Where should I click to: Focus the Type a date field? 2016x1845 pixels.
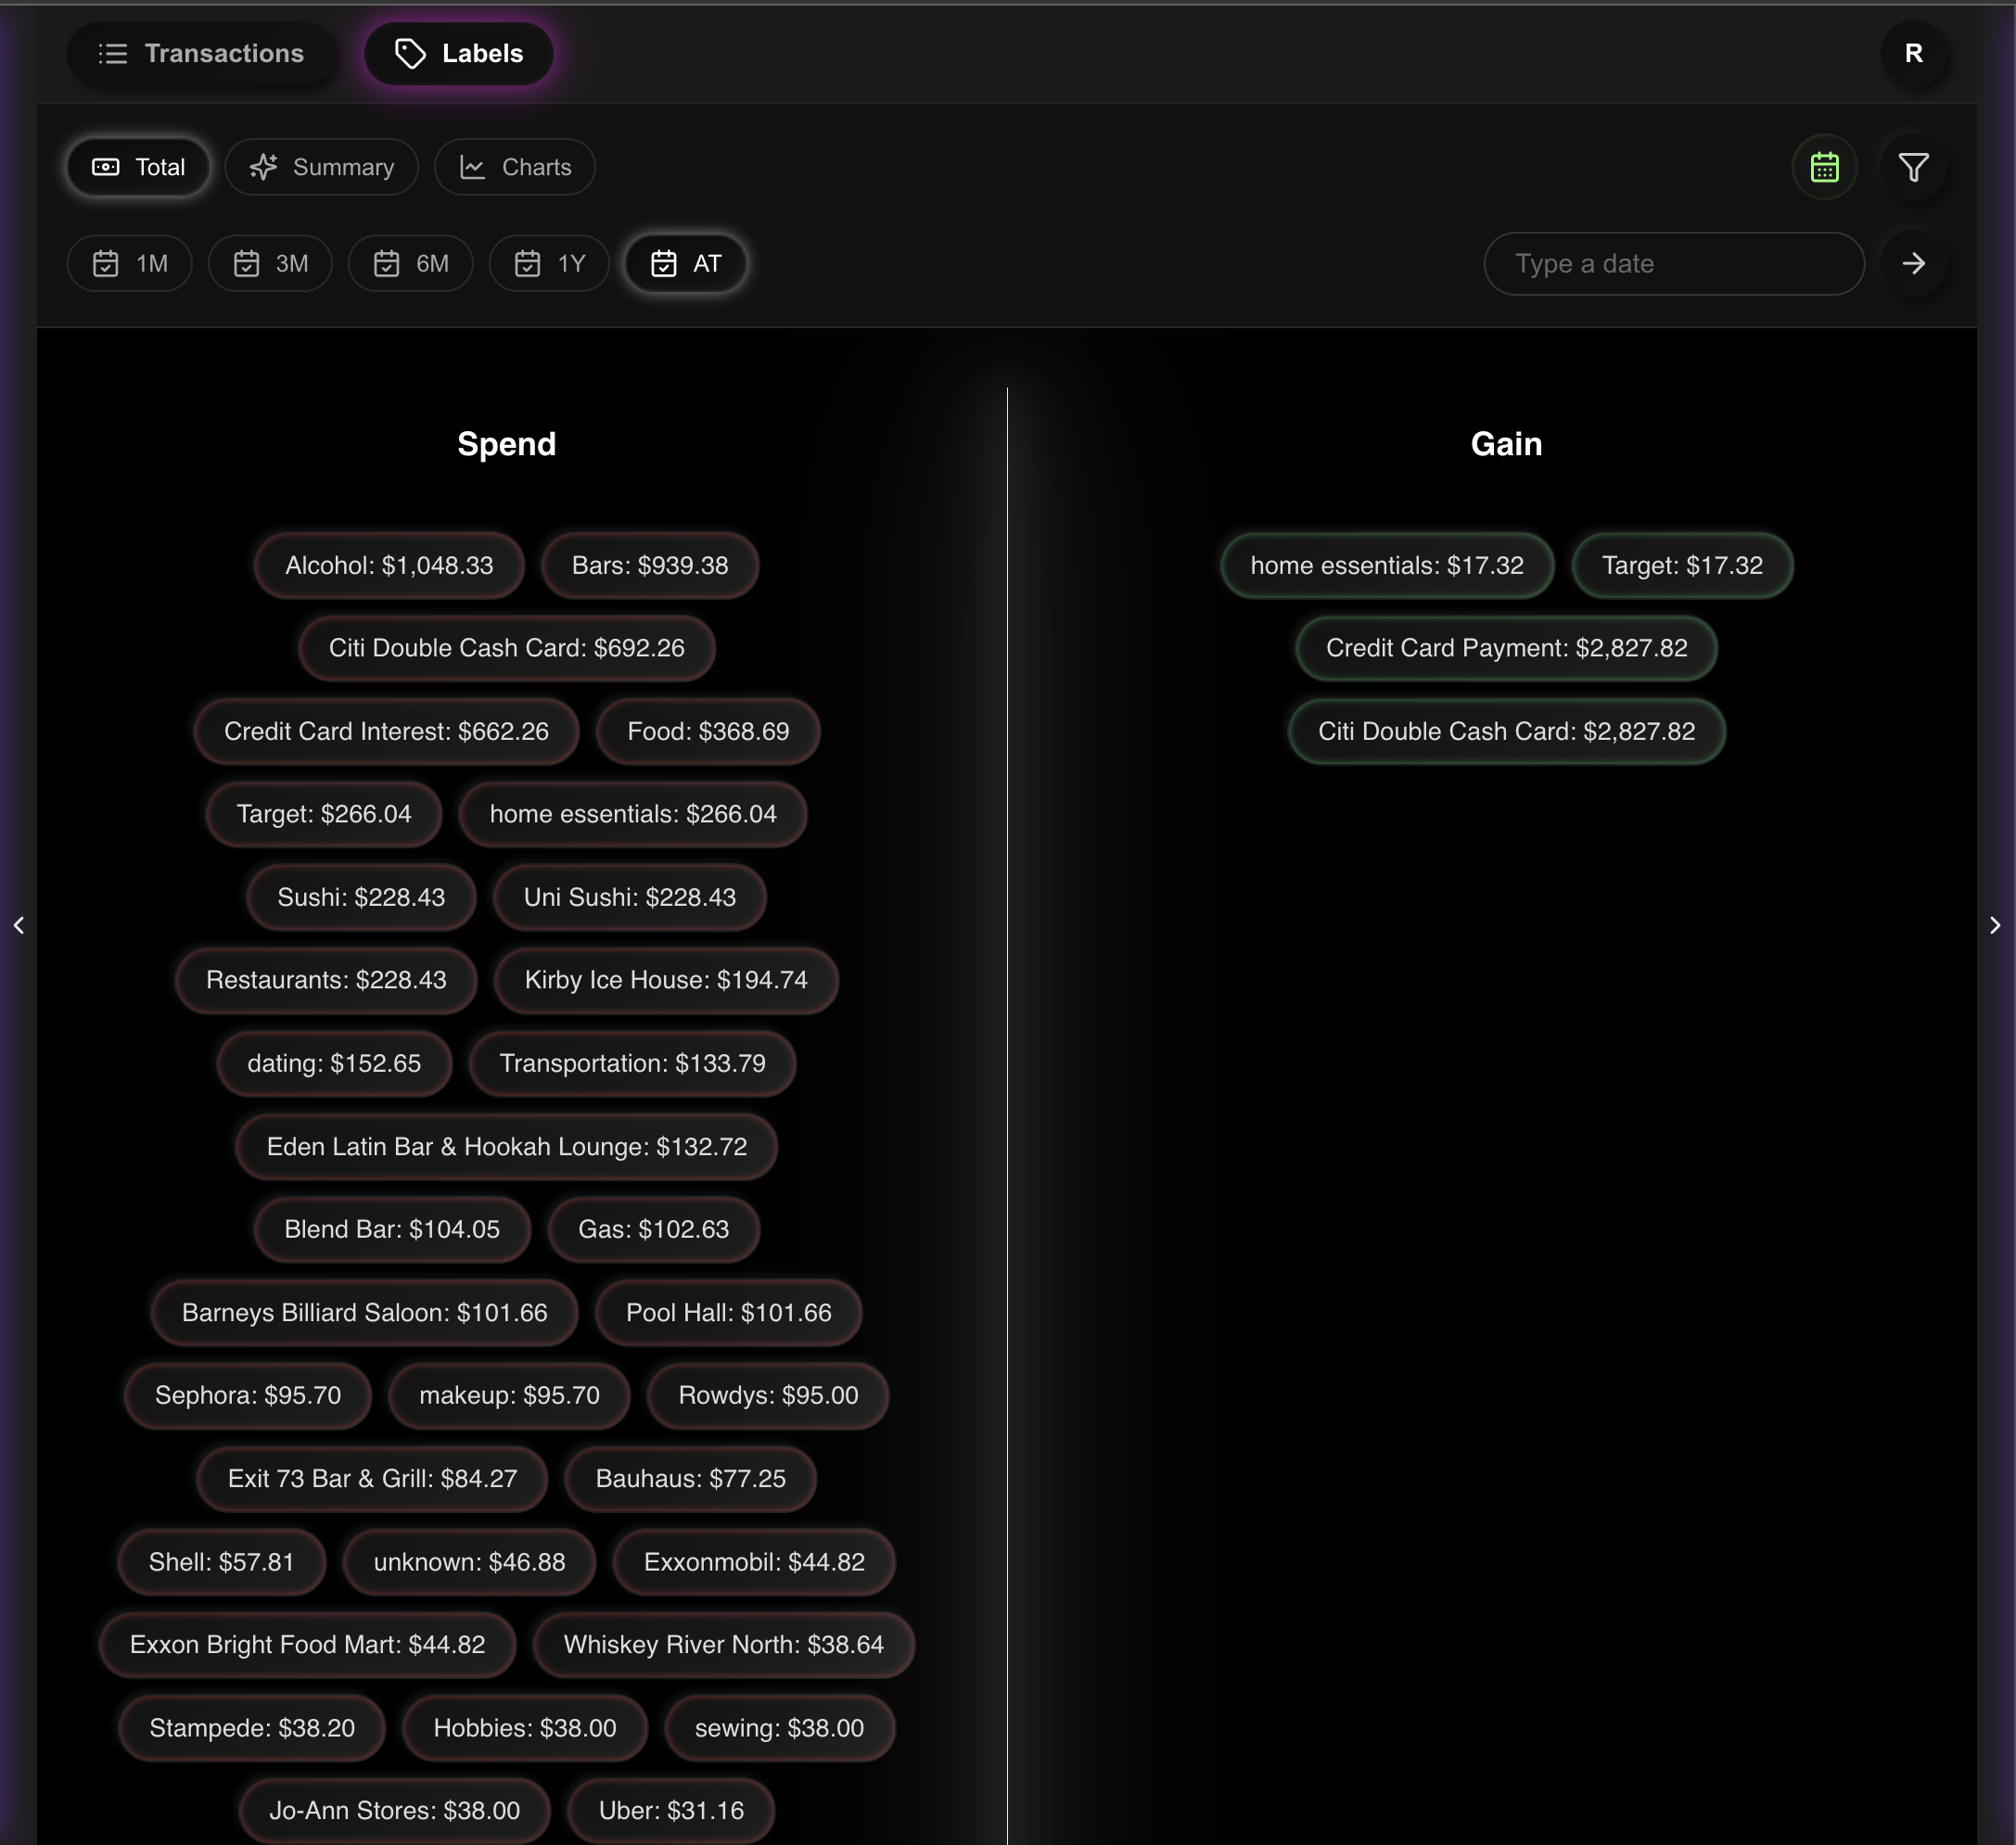point(1673,264)
